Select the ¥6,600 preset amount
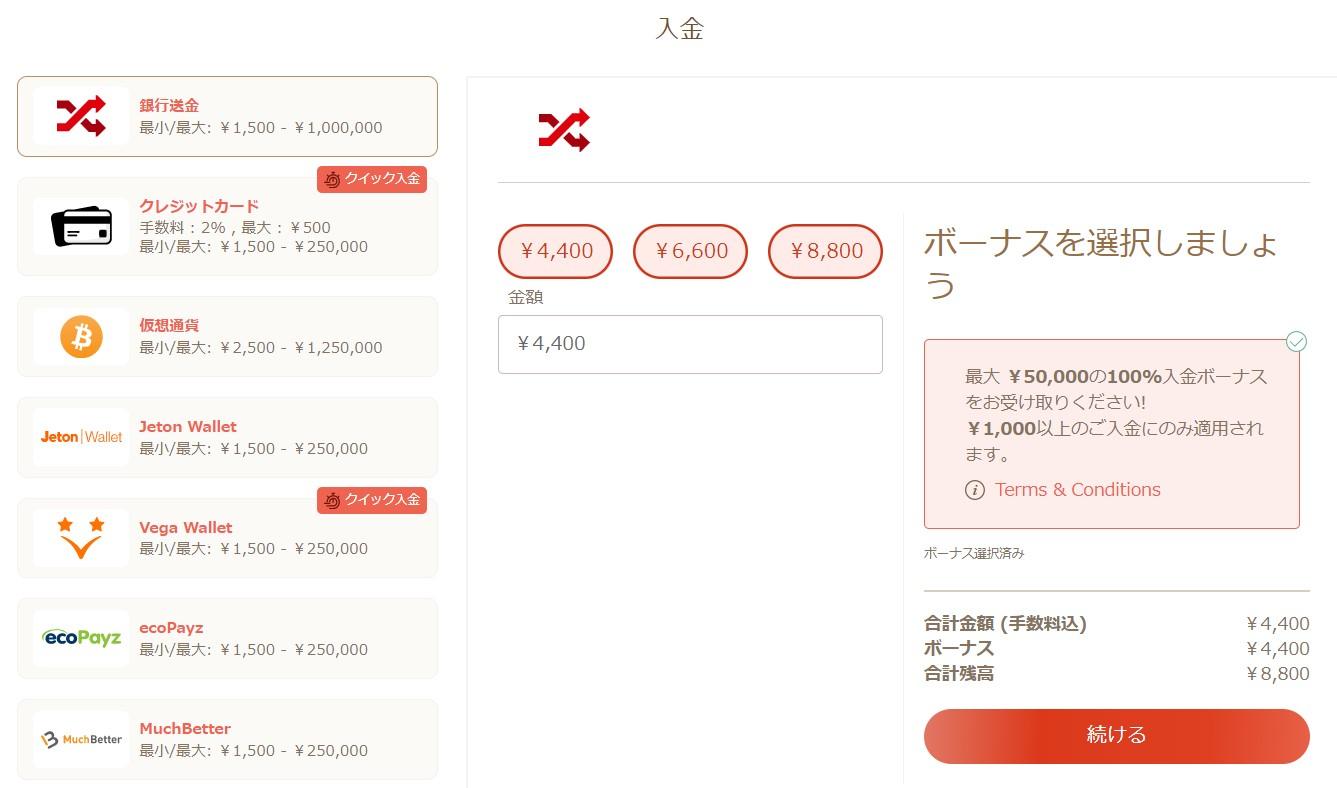 pyautogui.click(x=690, y=251)
